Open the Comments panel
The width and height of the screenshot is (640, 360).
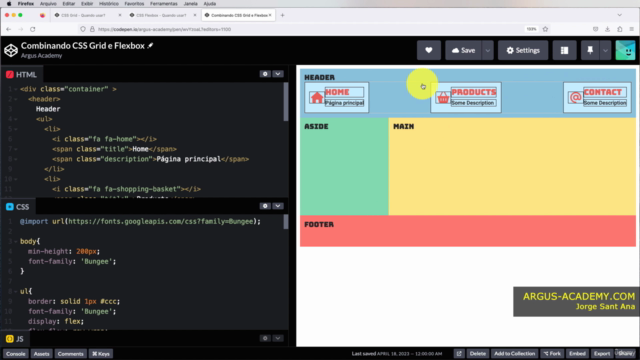pos(70,353)
